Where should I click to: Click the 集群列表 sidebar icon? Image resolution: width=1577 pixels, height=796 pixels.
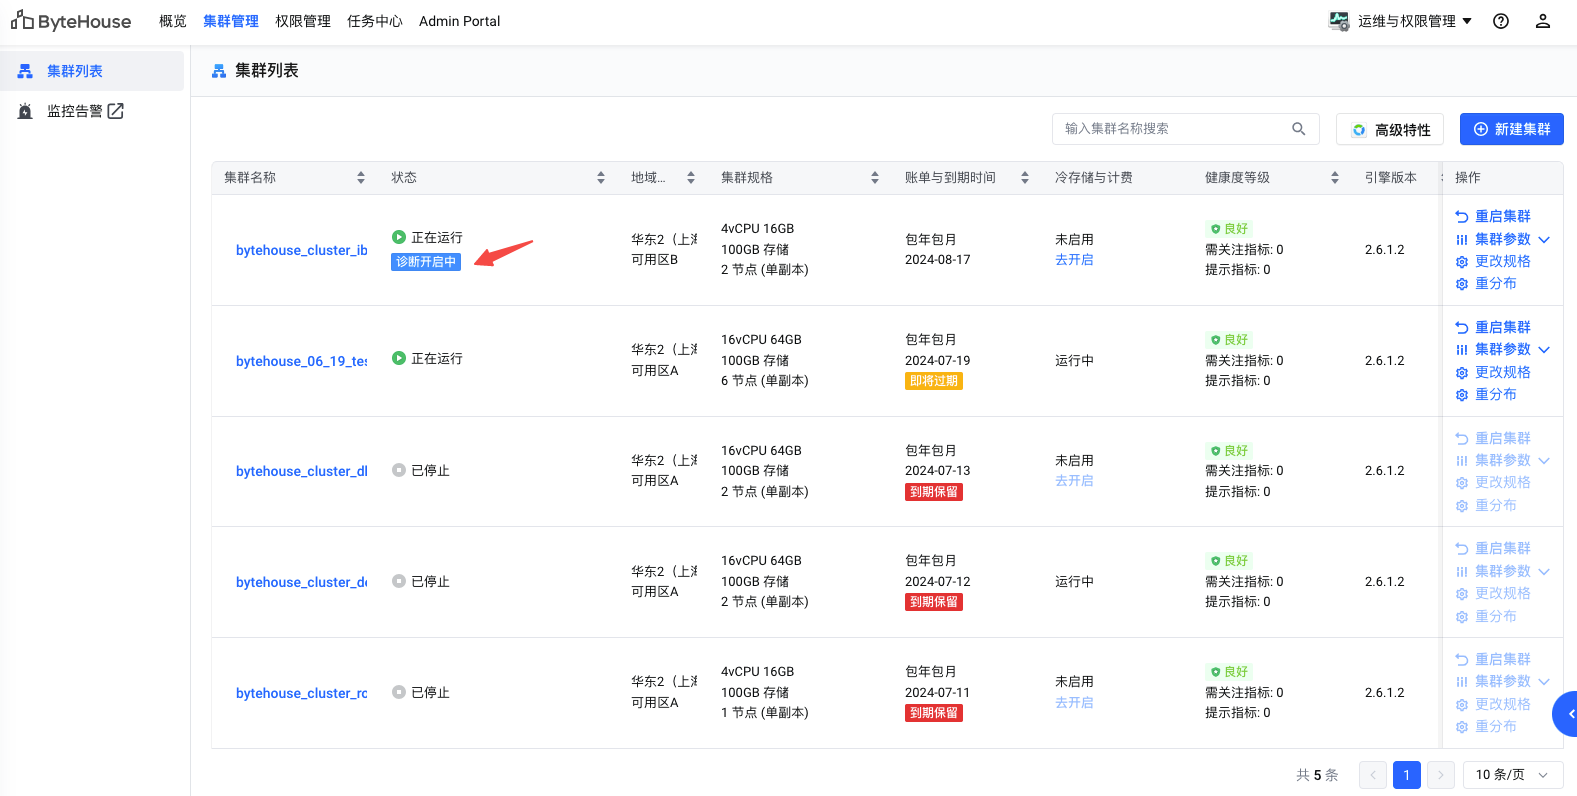point(25,71)
